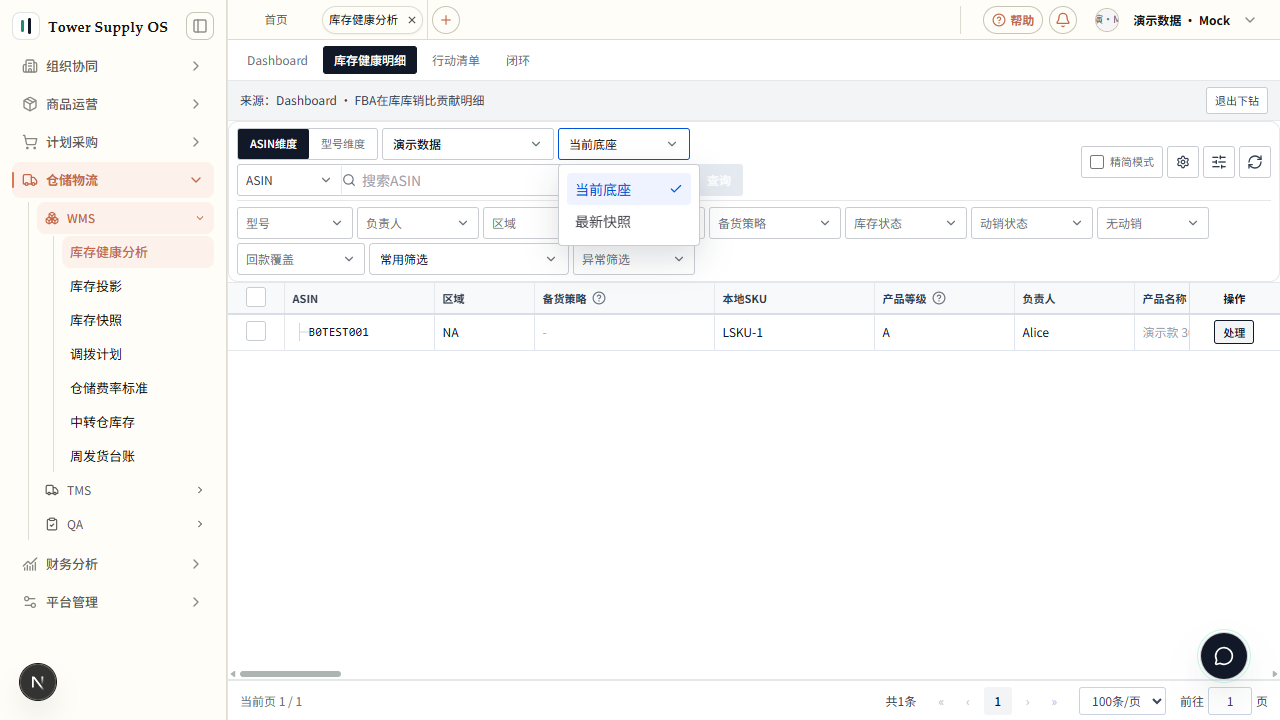Open the notifications bell
Viewport: 1280px width, 720px height.
pyautogui.click(x=1063, y=20)
